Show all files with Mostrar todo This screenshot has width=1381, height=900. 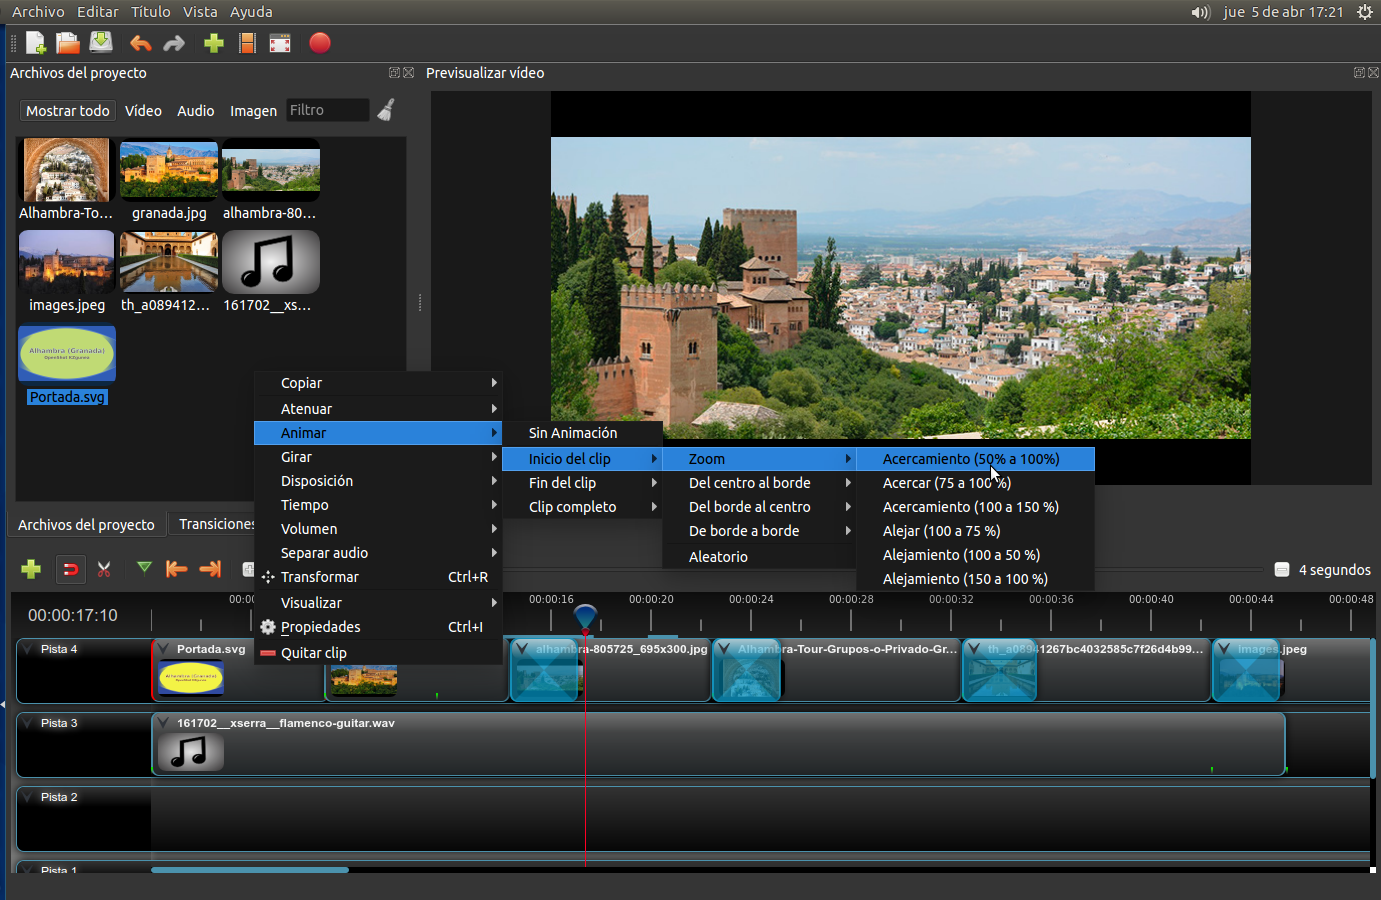[x=67, y=111]
